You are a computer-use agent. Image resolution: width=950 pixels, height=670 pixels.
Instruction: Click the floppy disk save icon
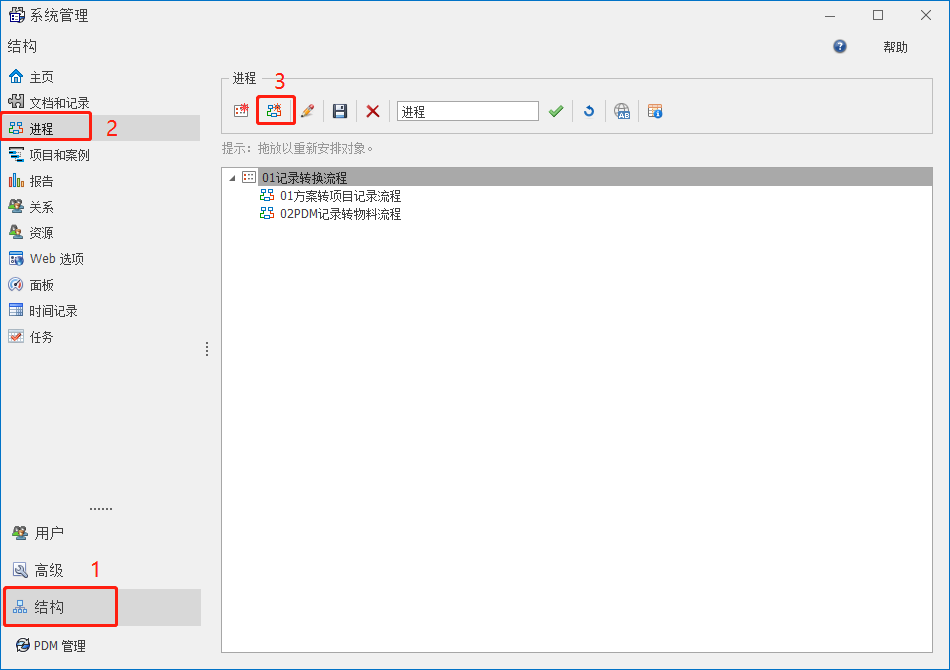coord(340,111)
